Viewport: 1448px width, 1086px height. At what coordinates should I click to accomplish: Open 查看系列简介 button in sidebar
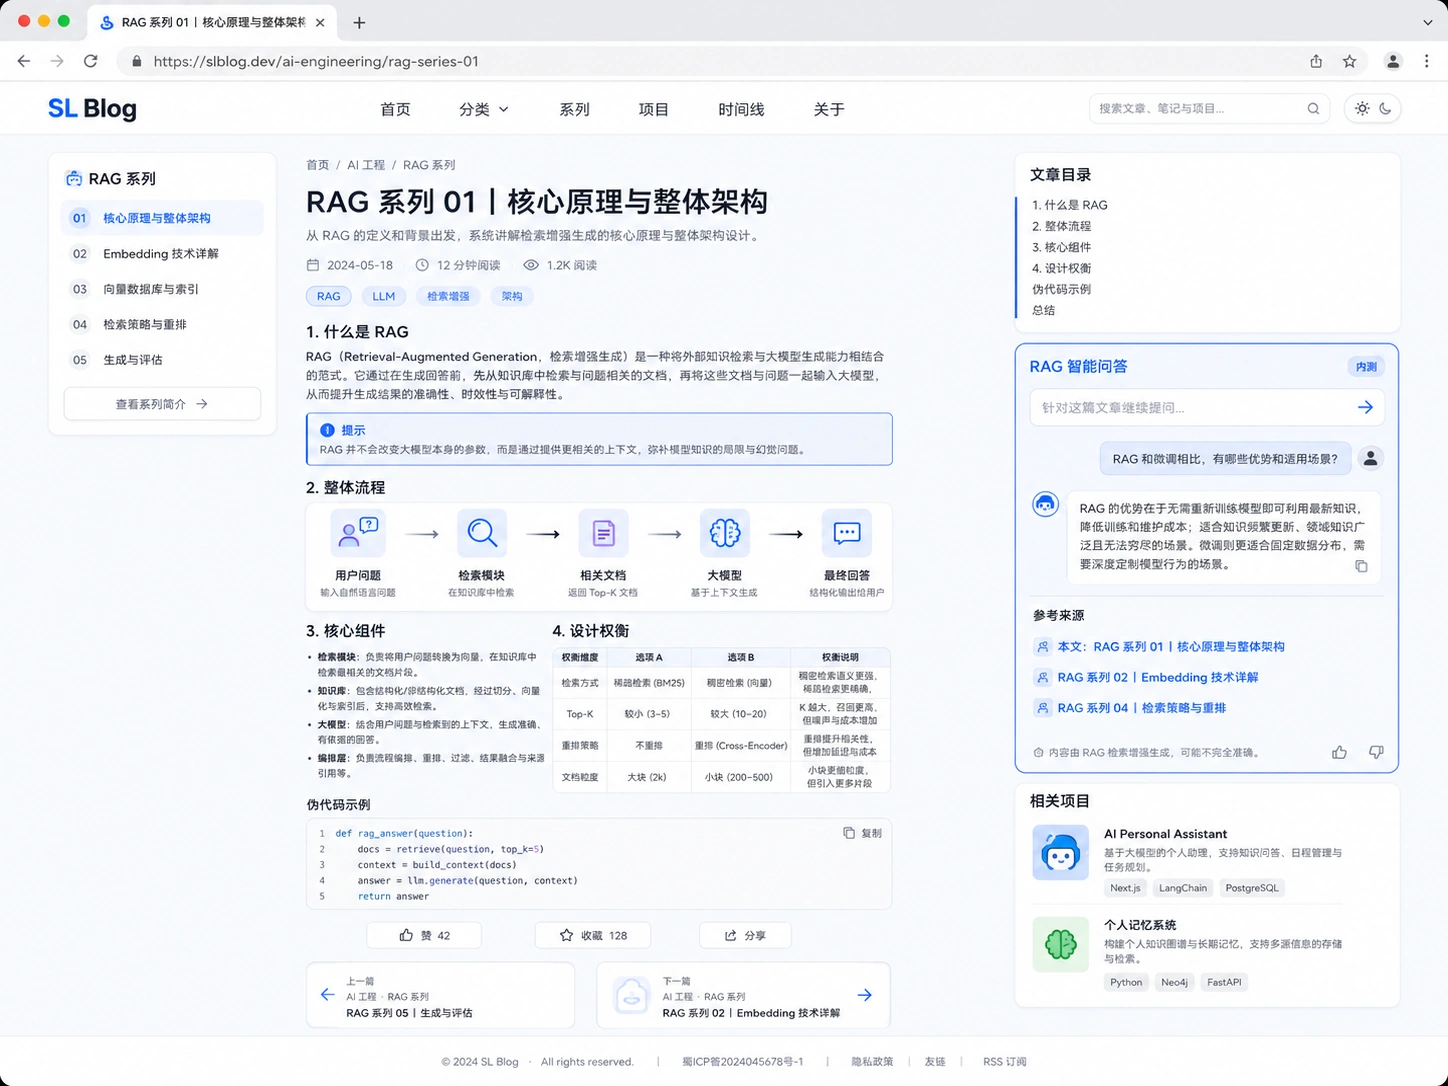coord(162,404)
